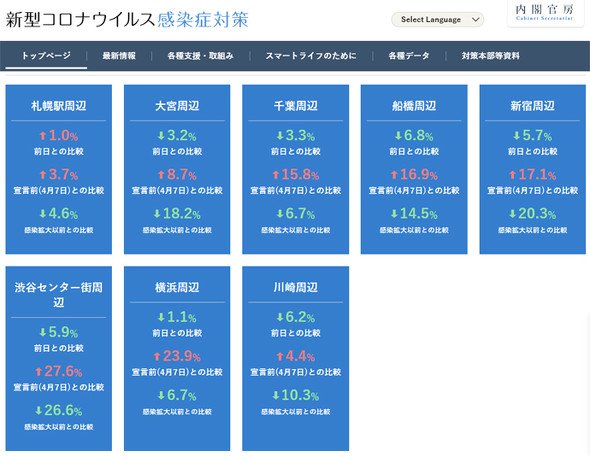The height and width of the screenshot is (457, 590).
Task: Open the 各種支援・取組み menu item
Action: (x=200, y=56)
